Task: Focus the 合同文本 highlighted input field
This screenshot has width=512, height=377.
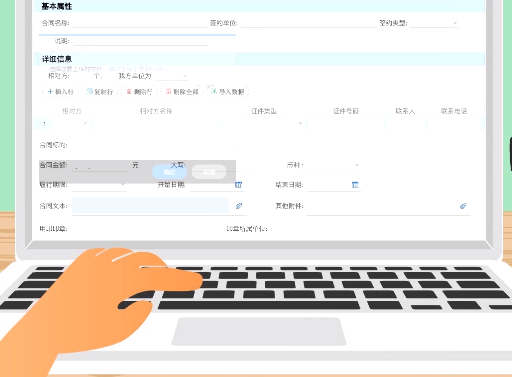Action: click(150, 206)
